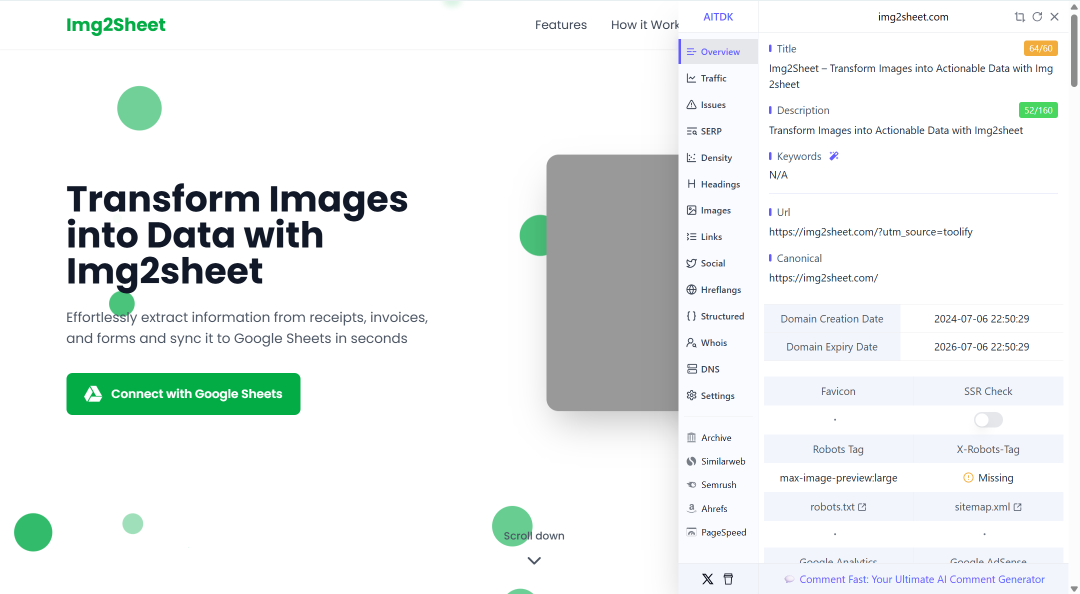This screenshot has height=594, width=1080.
Task: Click the Domain Expiry Date value
Action: point(982,347)
